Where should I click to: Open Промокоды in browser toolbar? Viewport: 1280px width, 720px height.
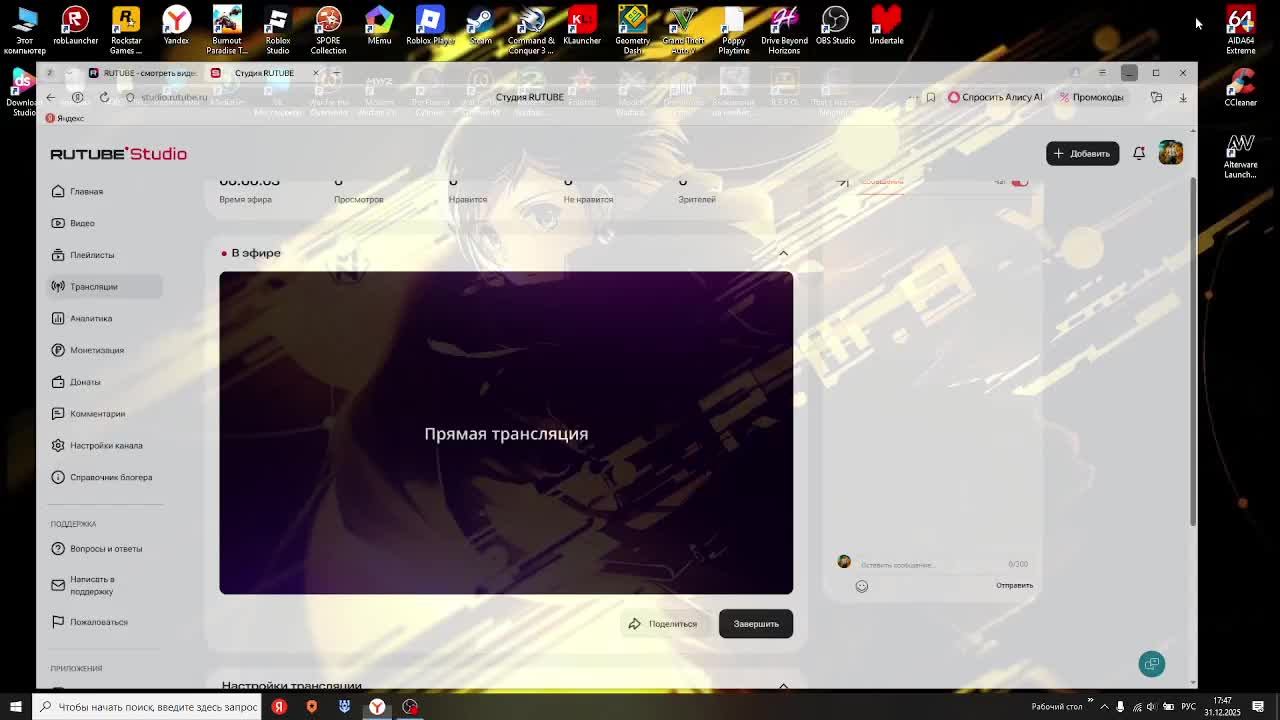[1091, 97]
